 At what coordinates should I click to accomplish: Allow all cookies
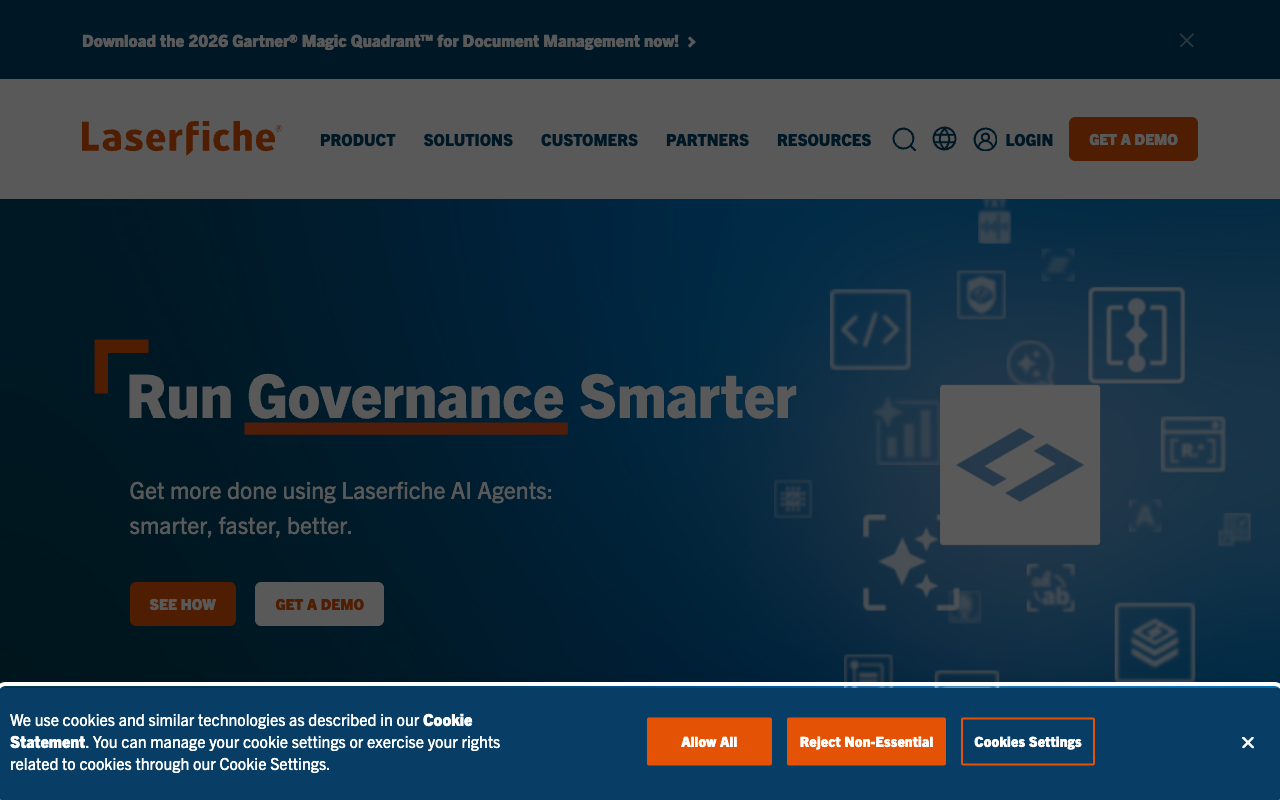pyautogui.click(x=709, y=742)
